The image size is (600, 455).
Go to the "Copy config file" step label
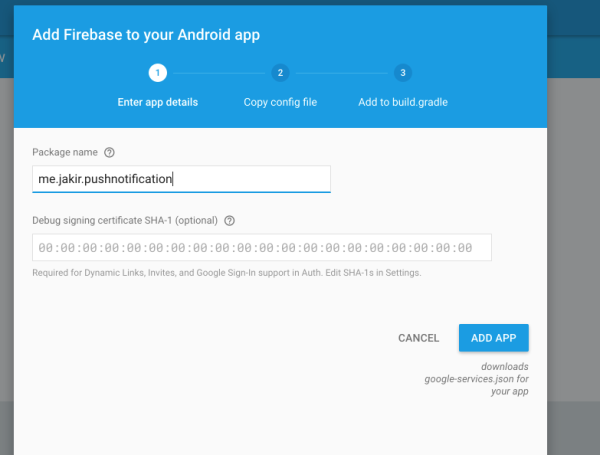point(280,102)
